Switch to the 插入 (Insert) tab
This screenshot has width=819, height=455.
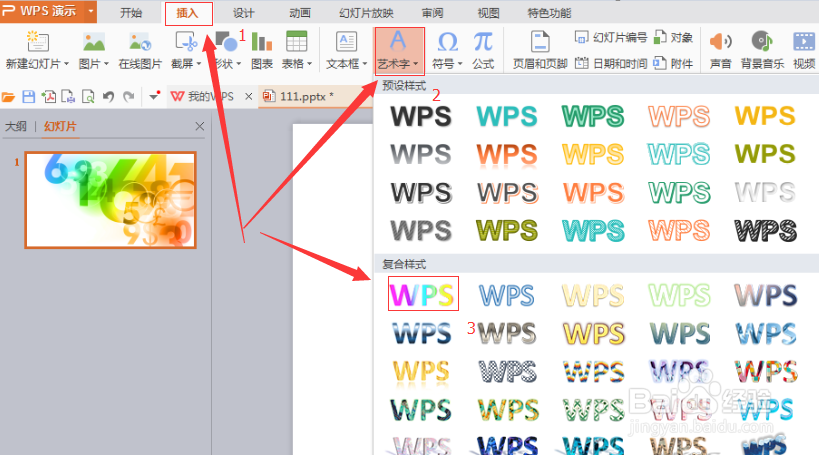(188, 13)
